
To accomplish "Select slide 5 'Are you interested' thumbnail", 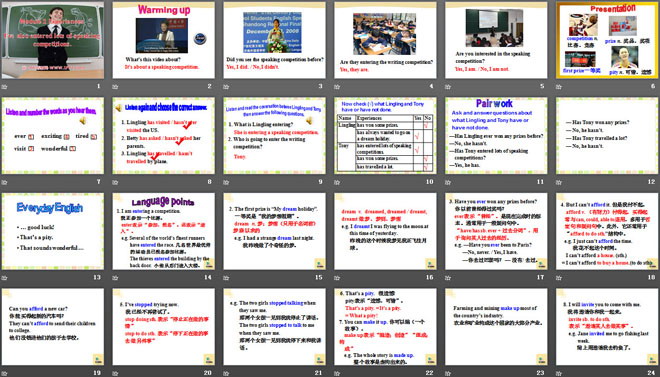I will pyautogui.click(x=496, y=40).
